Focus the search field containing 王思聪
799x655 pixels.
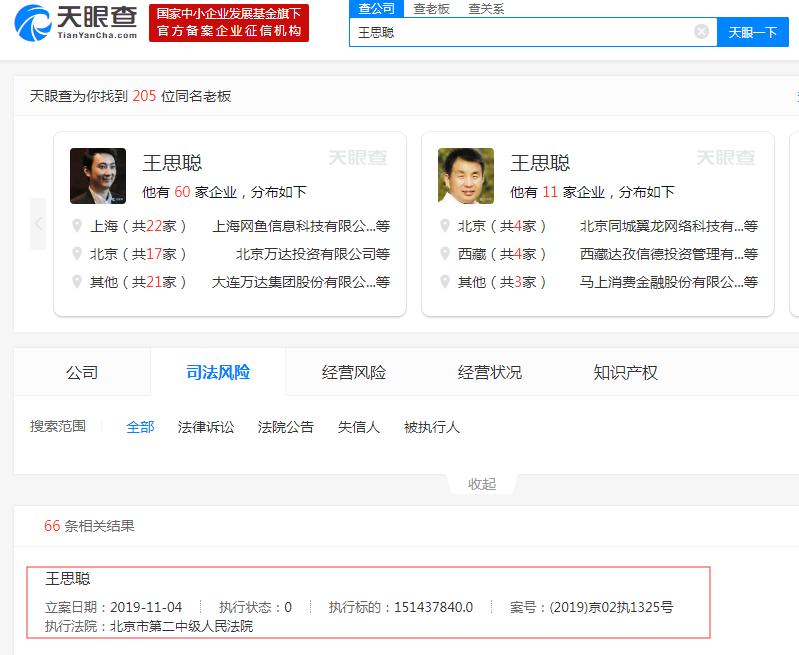coord(533,32)
